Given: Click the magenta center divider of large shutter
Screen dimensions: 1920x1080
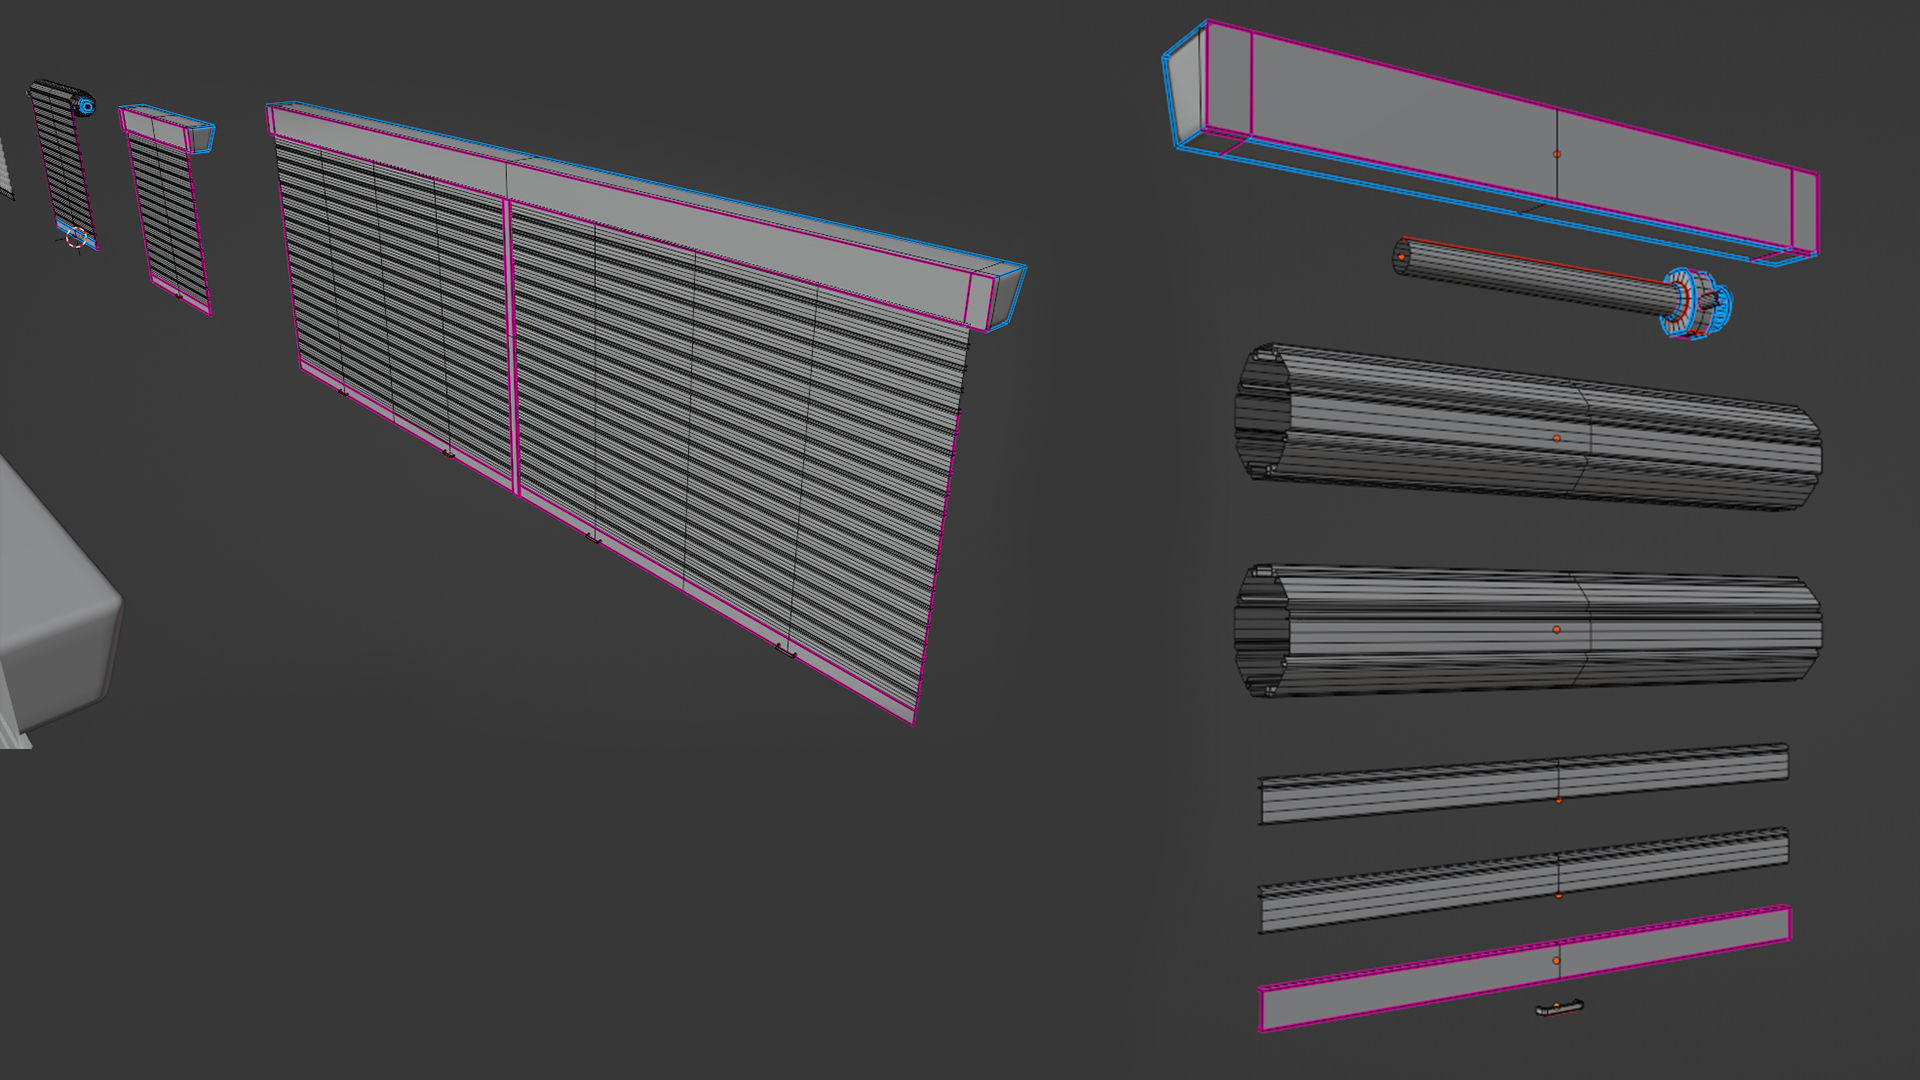Looking at the screenshot, I should tap(512, 348).
